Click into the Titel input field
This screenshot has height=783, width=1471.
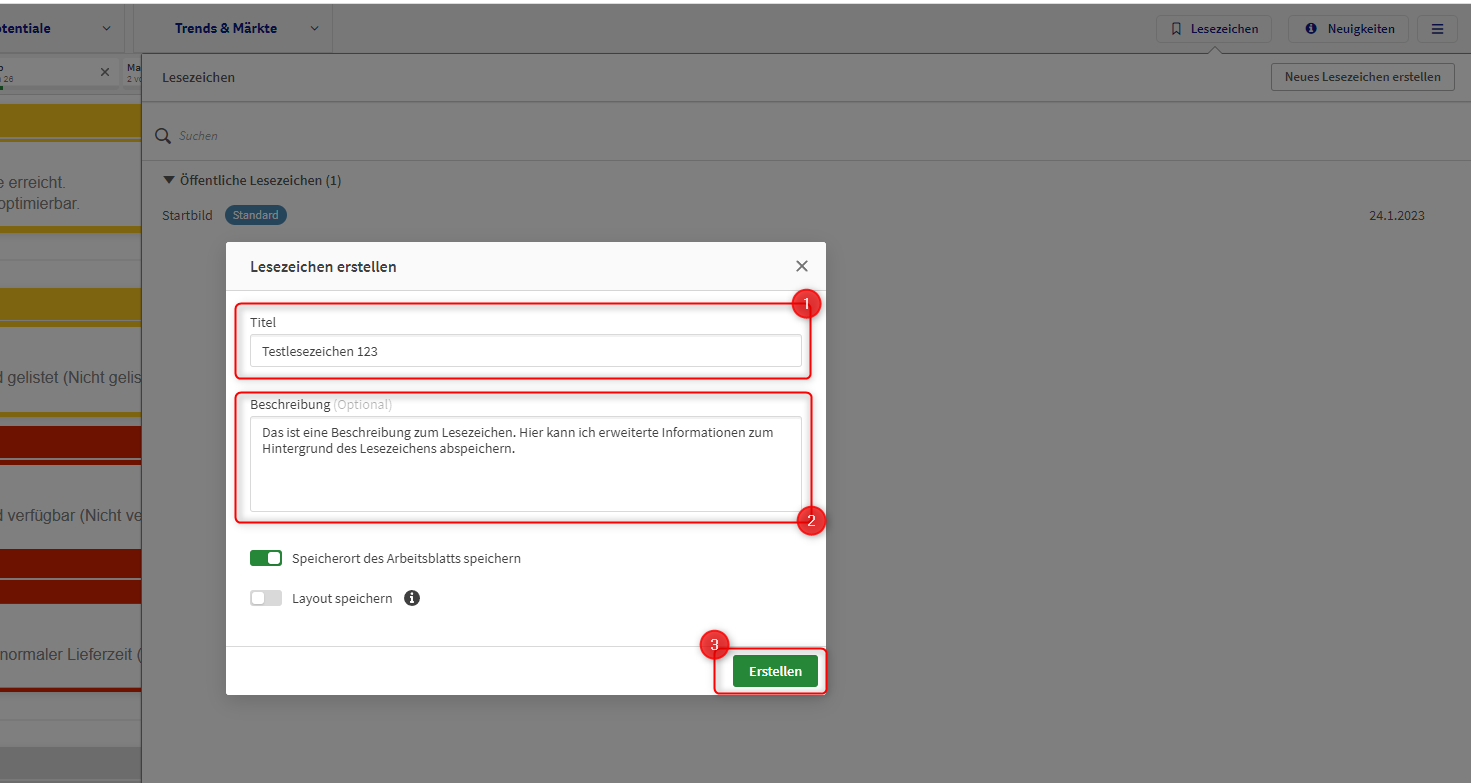(x=525, y=351)
